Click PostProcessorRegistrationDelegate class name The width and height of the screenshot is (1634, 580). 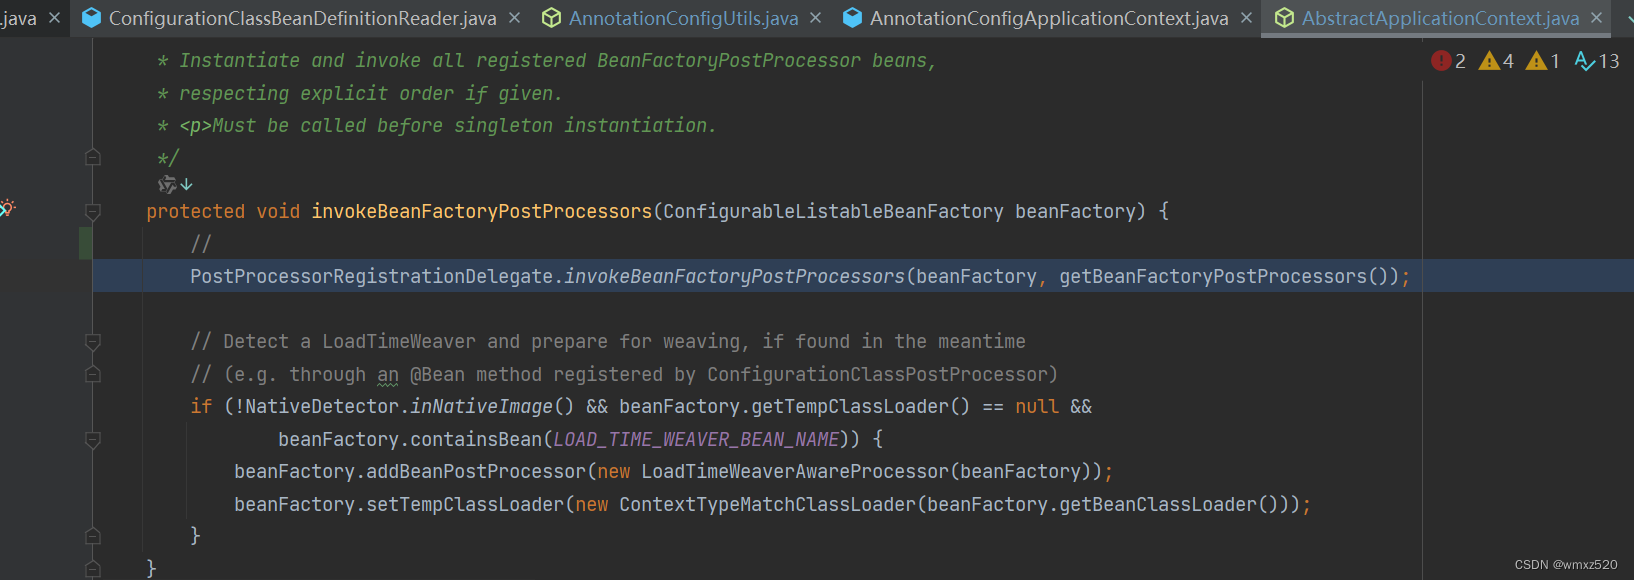pyautogui.click(x=372, y=276)
